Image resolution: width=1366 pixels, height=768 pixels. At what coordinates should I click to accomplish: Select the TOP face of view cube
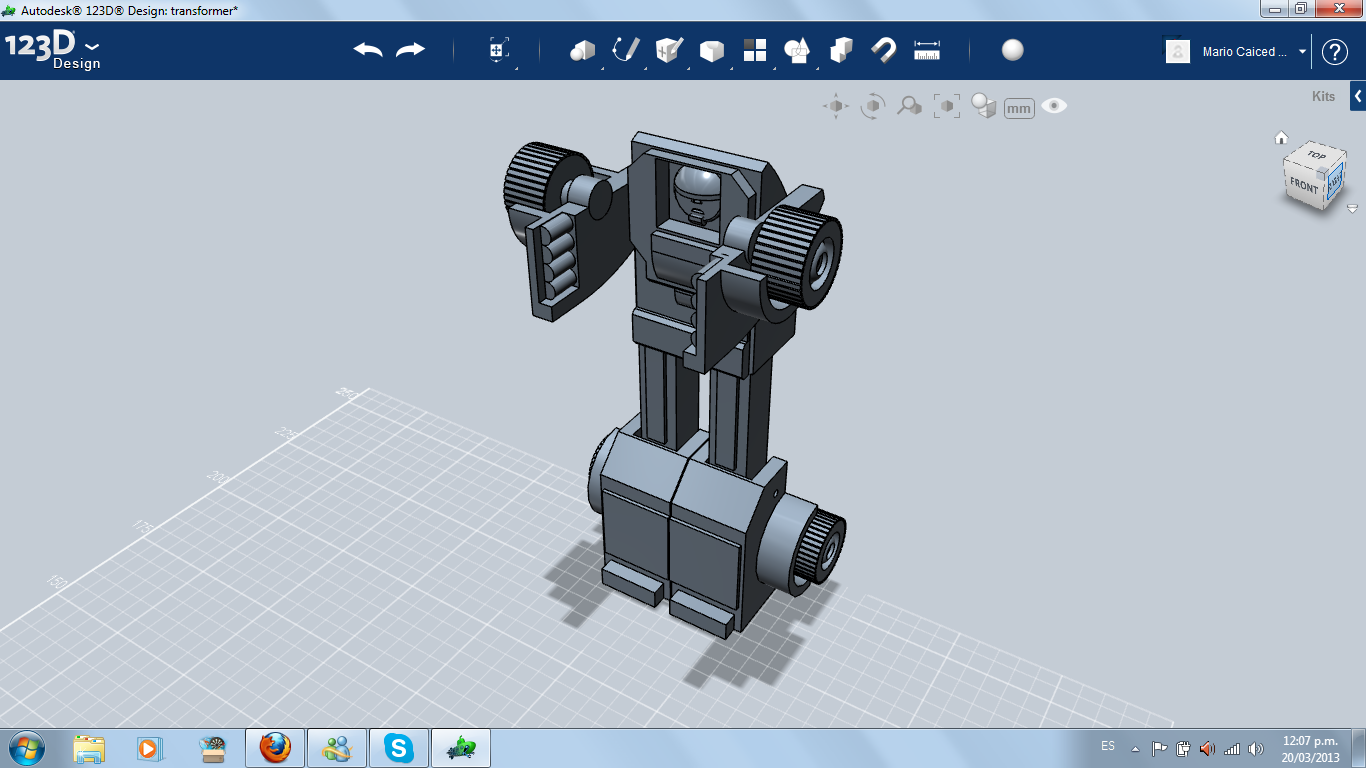[1315, 156]
